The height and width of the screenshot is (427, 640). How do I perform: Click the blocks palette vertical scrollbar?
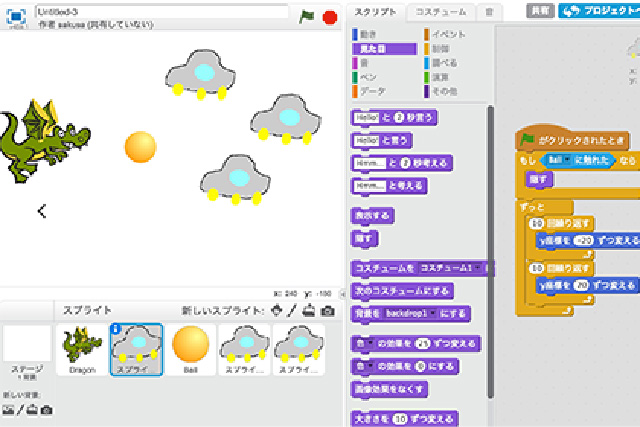[x=490, y=251]
